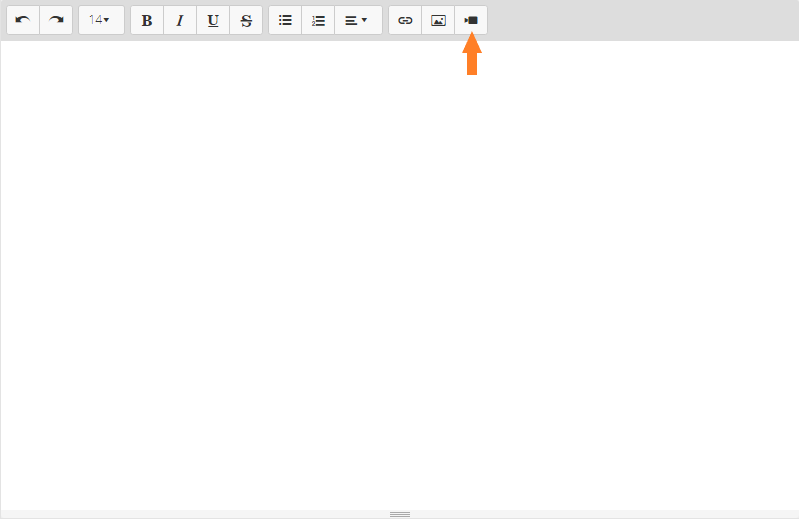Click the editor resize handle at bottom
The height and width of the screenshot is (519, 799).
tap(400, 514)
